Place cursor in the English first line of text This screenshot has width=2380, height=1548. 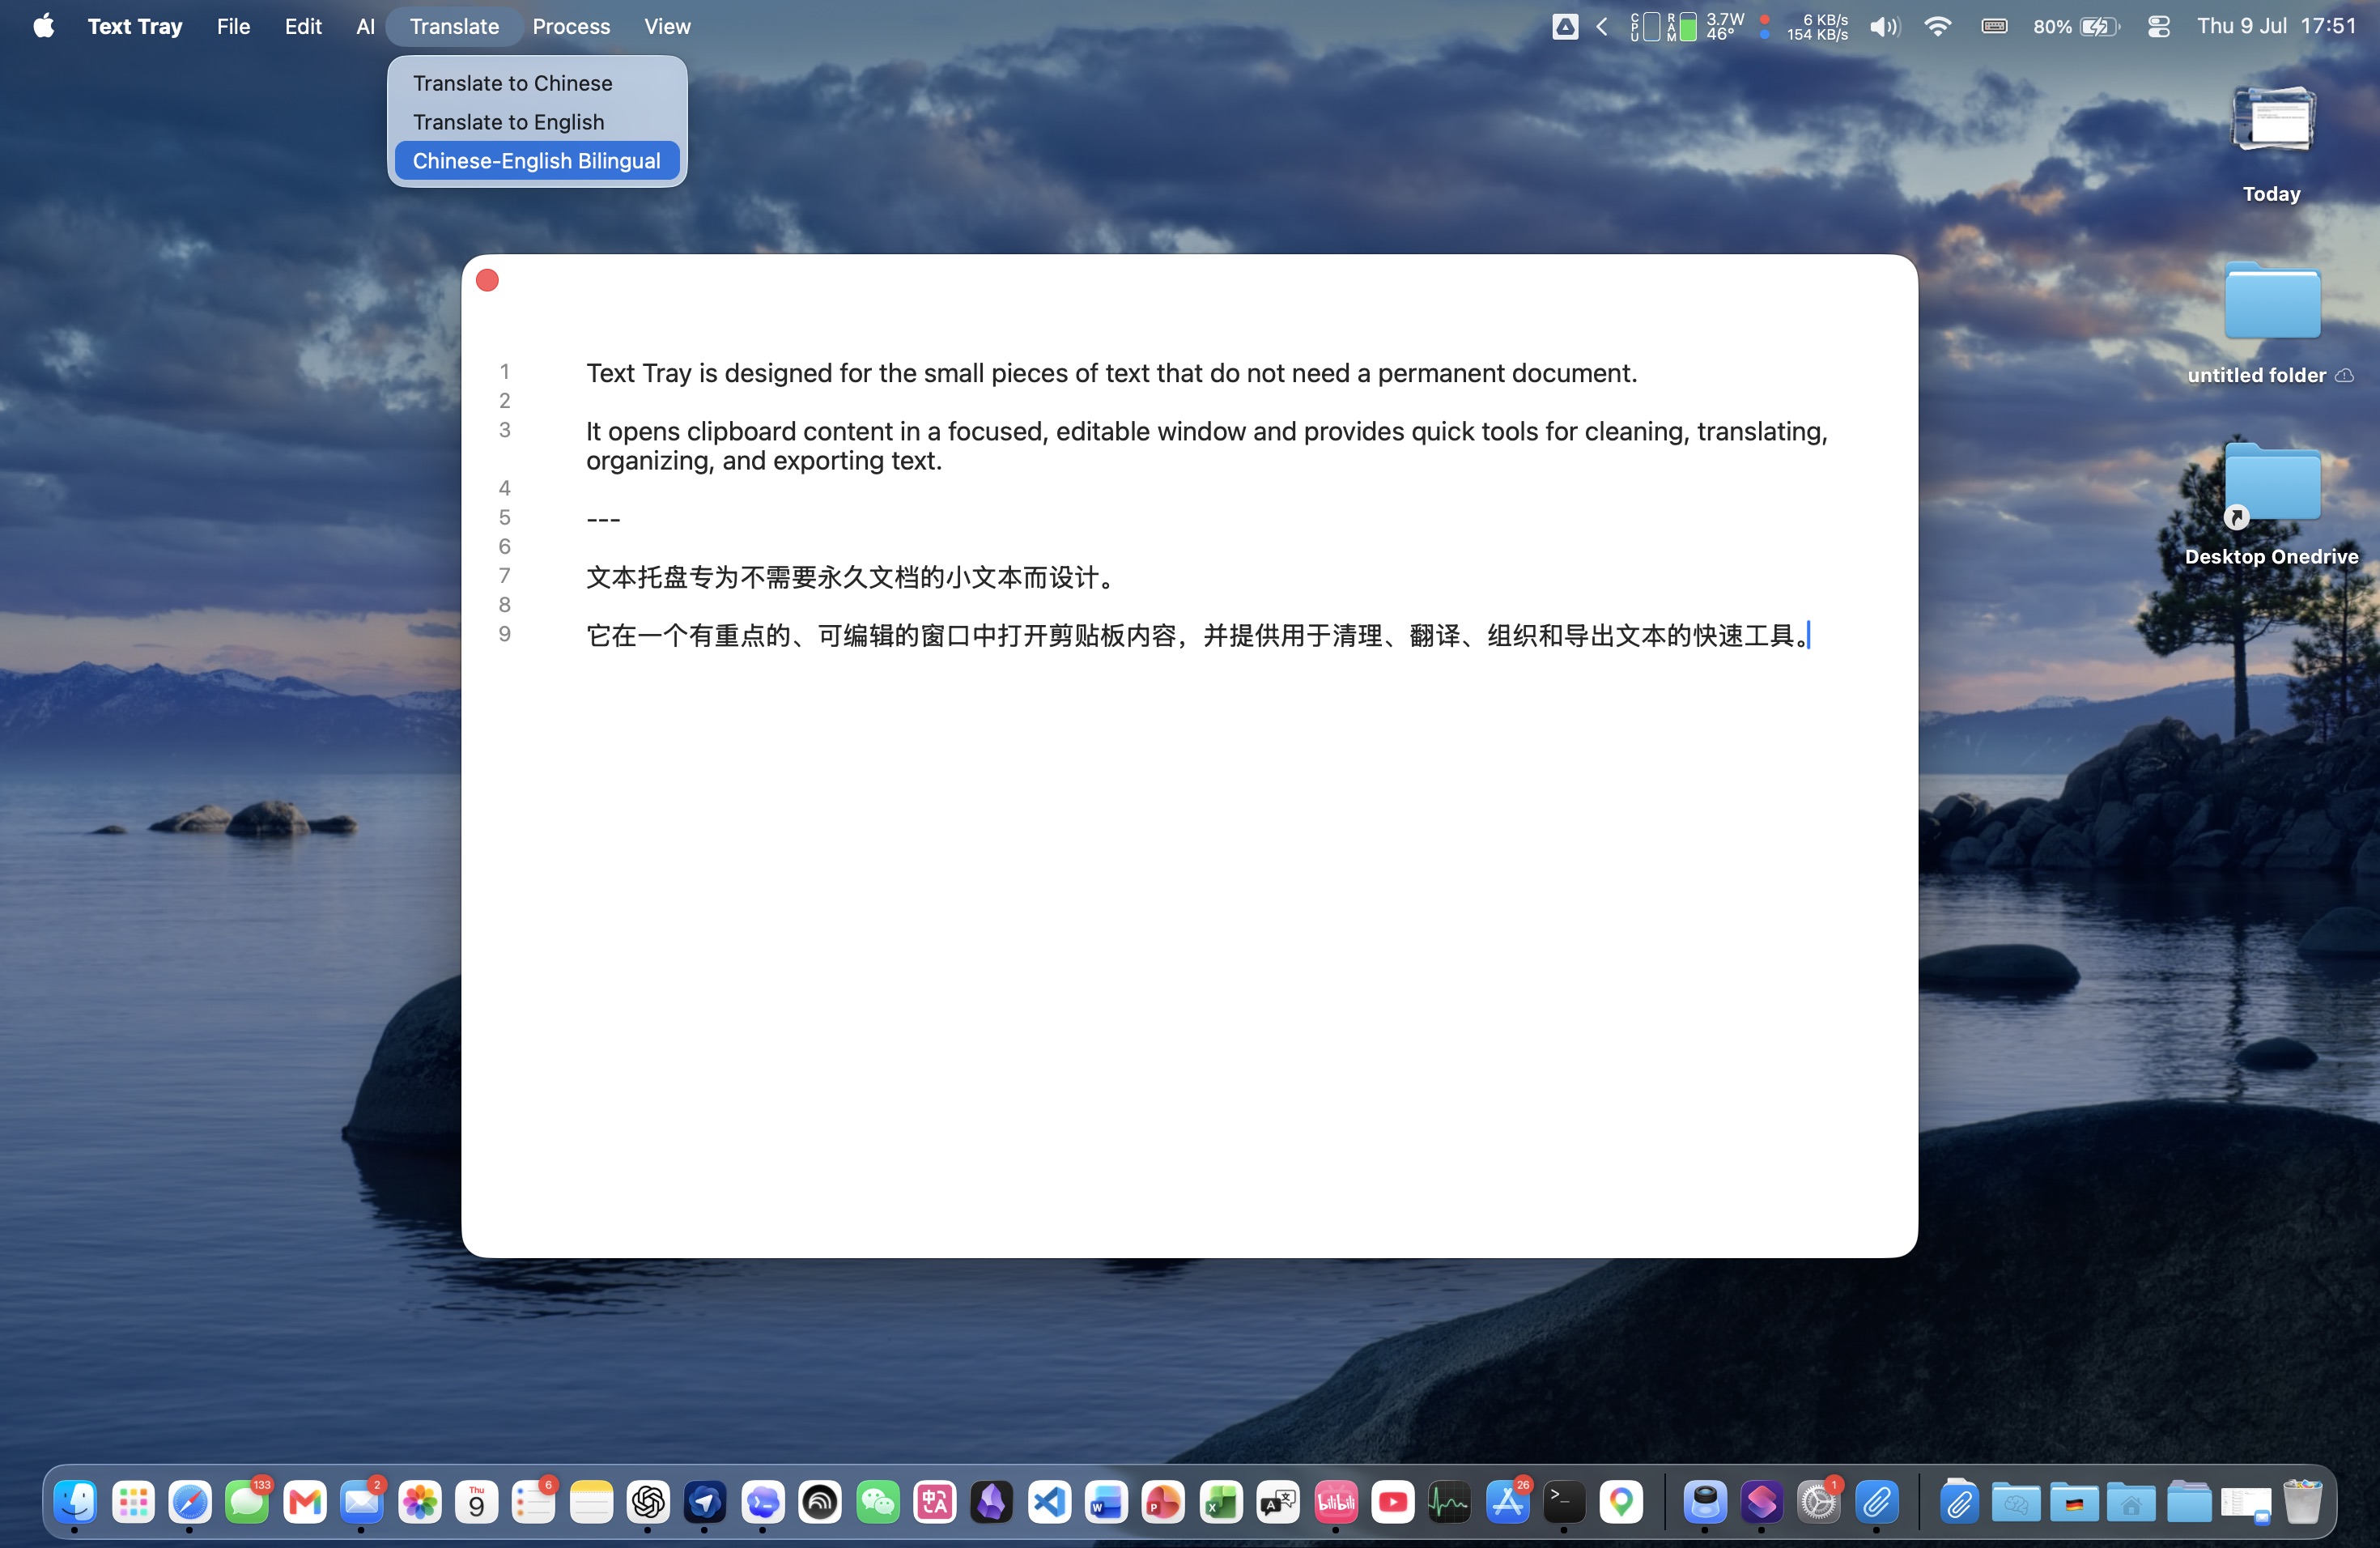(x=1111, y=373)
